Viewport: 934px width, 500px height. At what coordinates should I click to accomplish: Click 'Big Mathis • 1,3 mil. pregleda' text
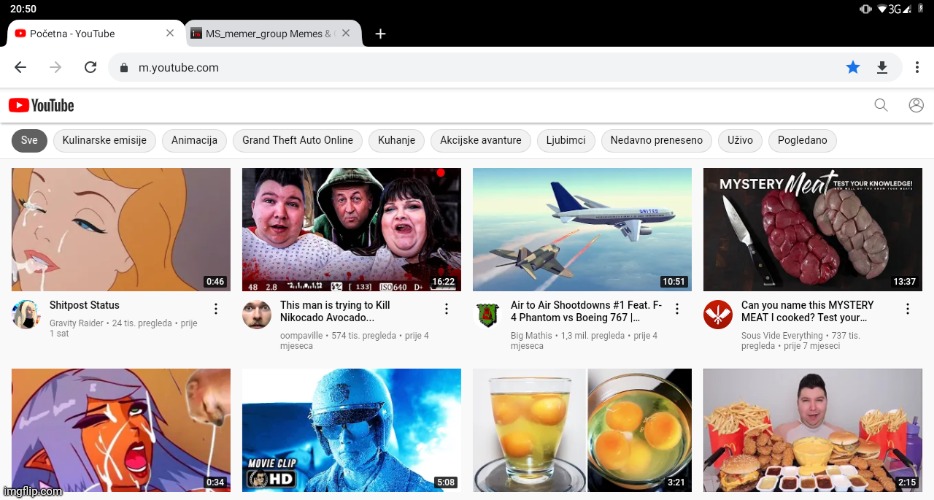point(567,336)
